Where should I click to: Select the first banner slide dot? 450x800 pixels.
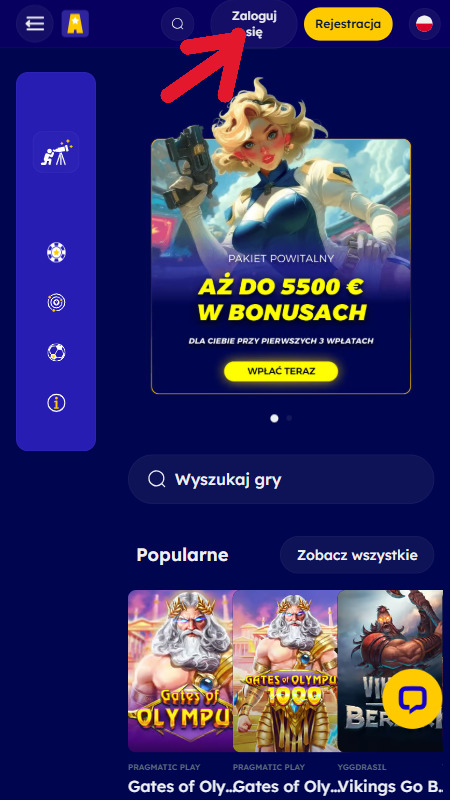pyautogui.click(x=274, y=418)
